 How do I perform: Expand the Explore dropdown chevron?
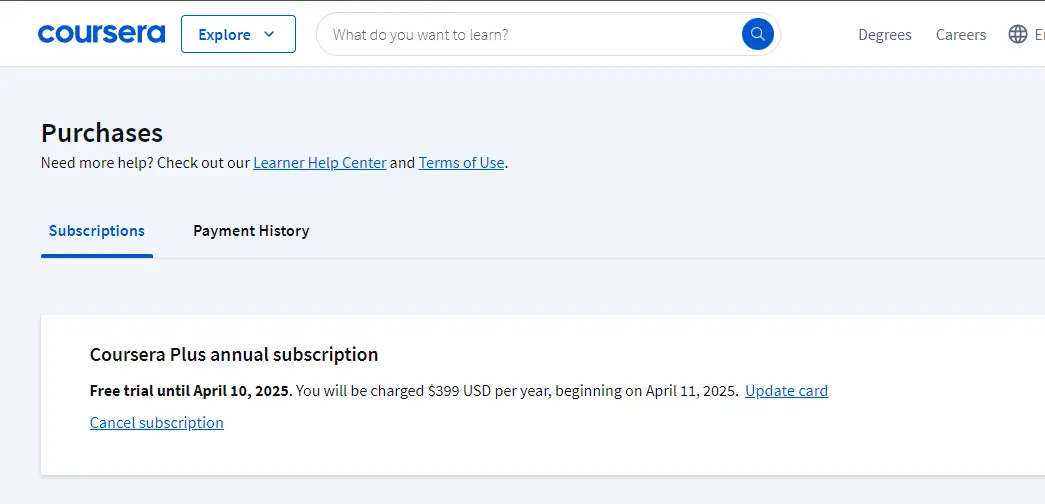point(269,34)
